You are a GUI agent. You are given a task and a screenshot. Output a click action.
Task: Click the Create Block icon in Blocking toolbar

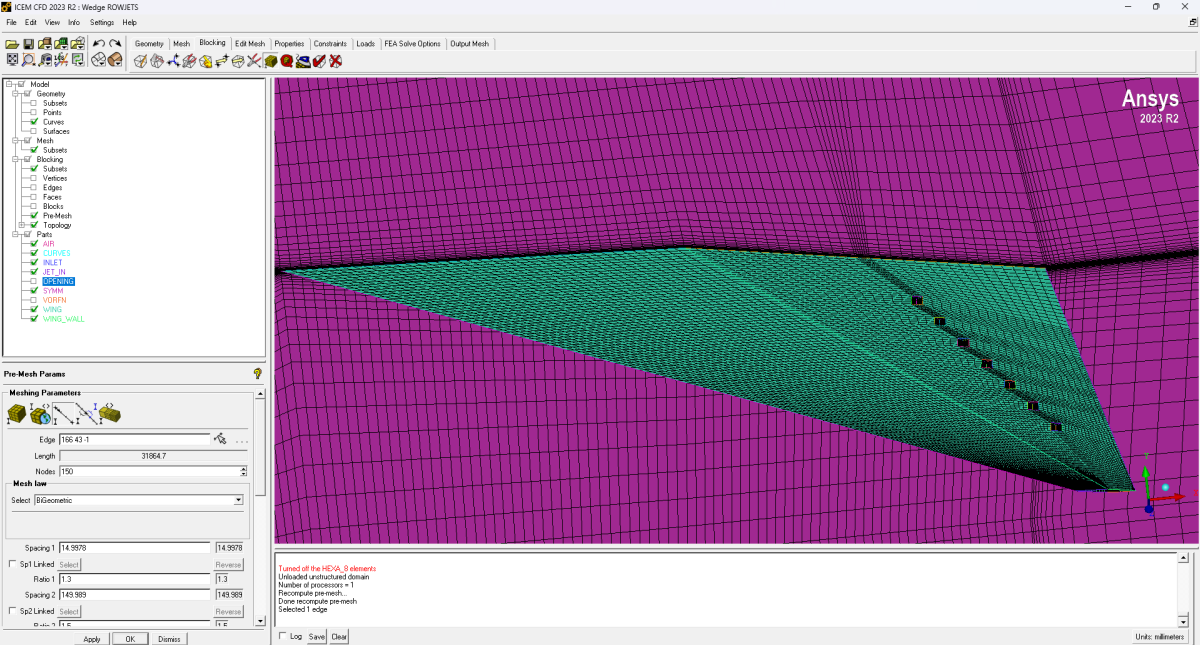141,61
